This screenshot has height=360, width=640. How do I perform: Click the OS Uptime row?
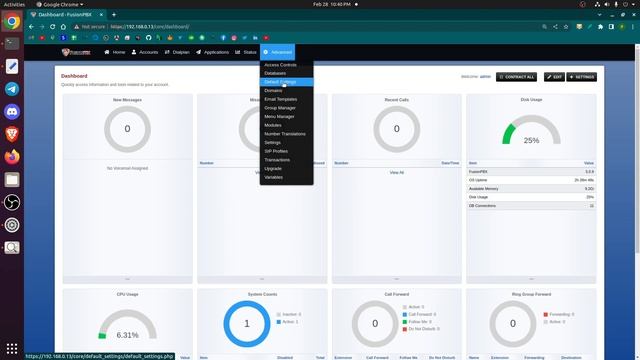[531, 180]
